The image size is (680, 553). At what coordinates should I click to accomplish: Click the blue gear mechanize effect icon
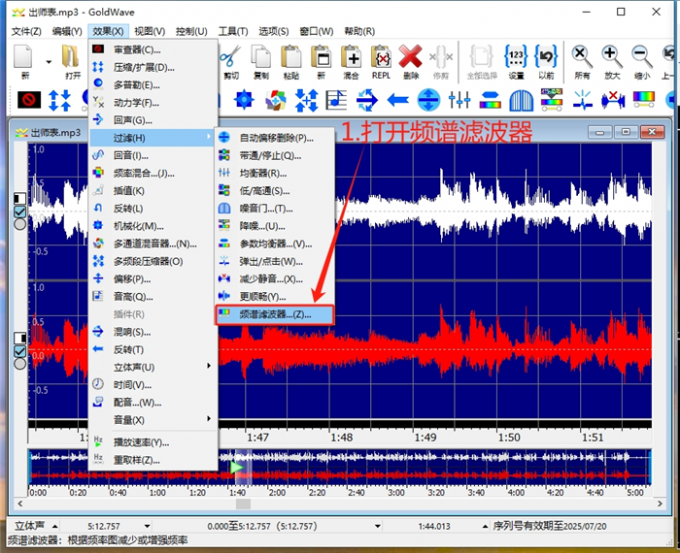[244, 100]
